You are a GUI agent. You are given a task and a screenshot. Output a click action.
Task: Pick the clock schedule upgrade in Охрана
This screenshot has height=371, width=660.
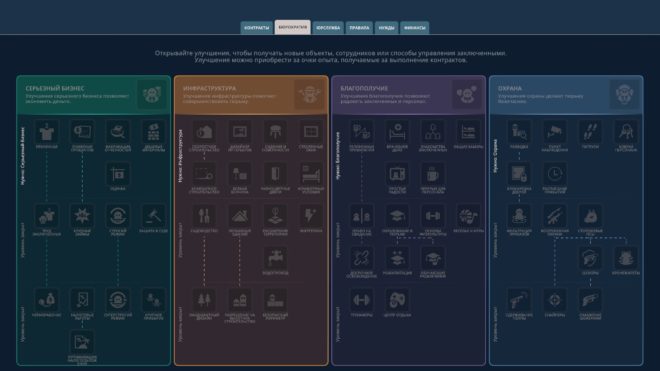point(554,174)
